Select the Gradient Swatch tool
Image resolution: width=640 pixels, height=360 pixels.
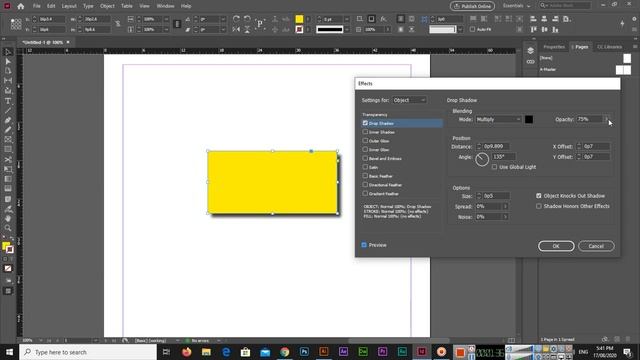pos(8,179)
